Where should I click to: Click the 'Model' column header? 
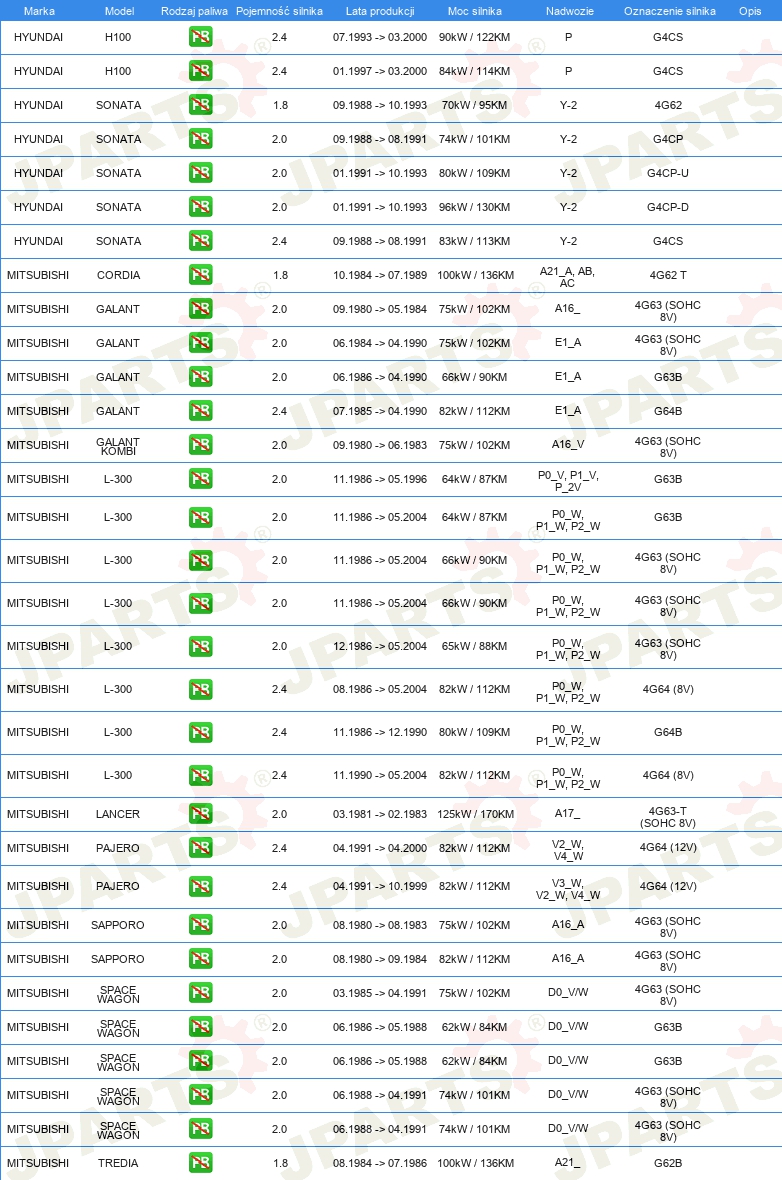119,11
